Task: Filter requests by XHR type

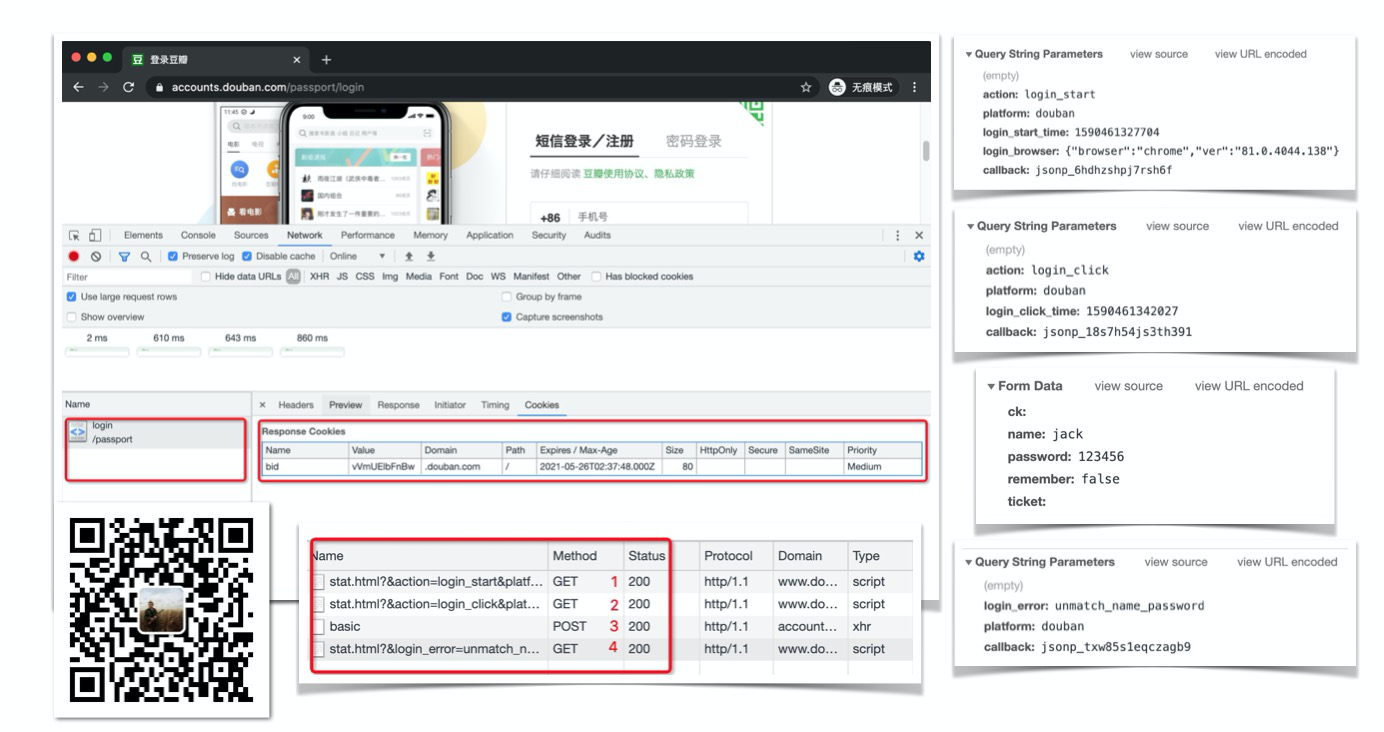Action: click(x=319, y=276)
